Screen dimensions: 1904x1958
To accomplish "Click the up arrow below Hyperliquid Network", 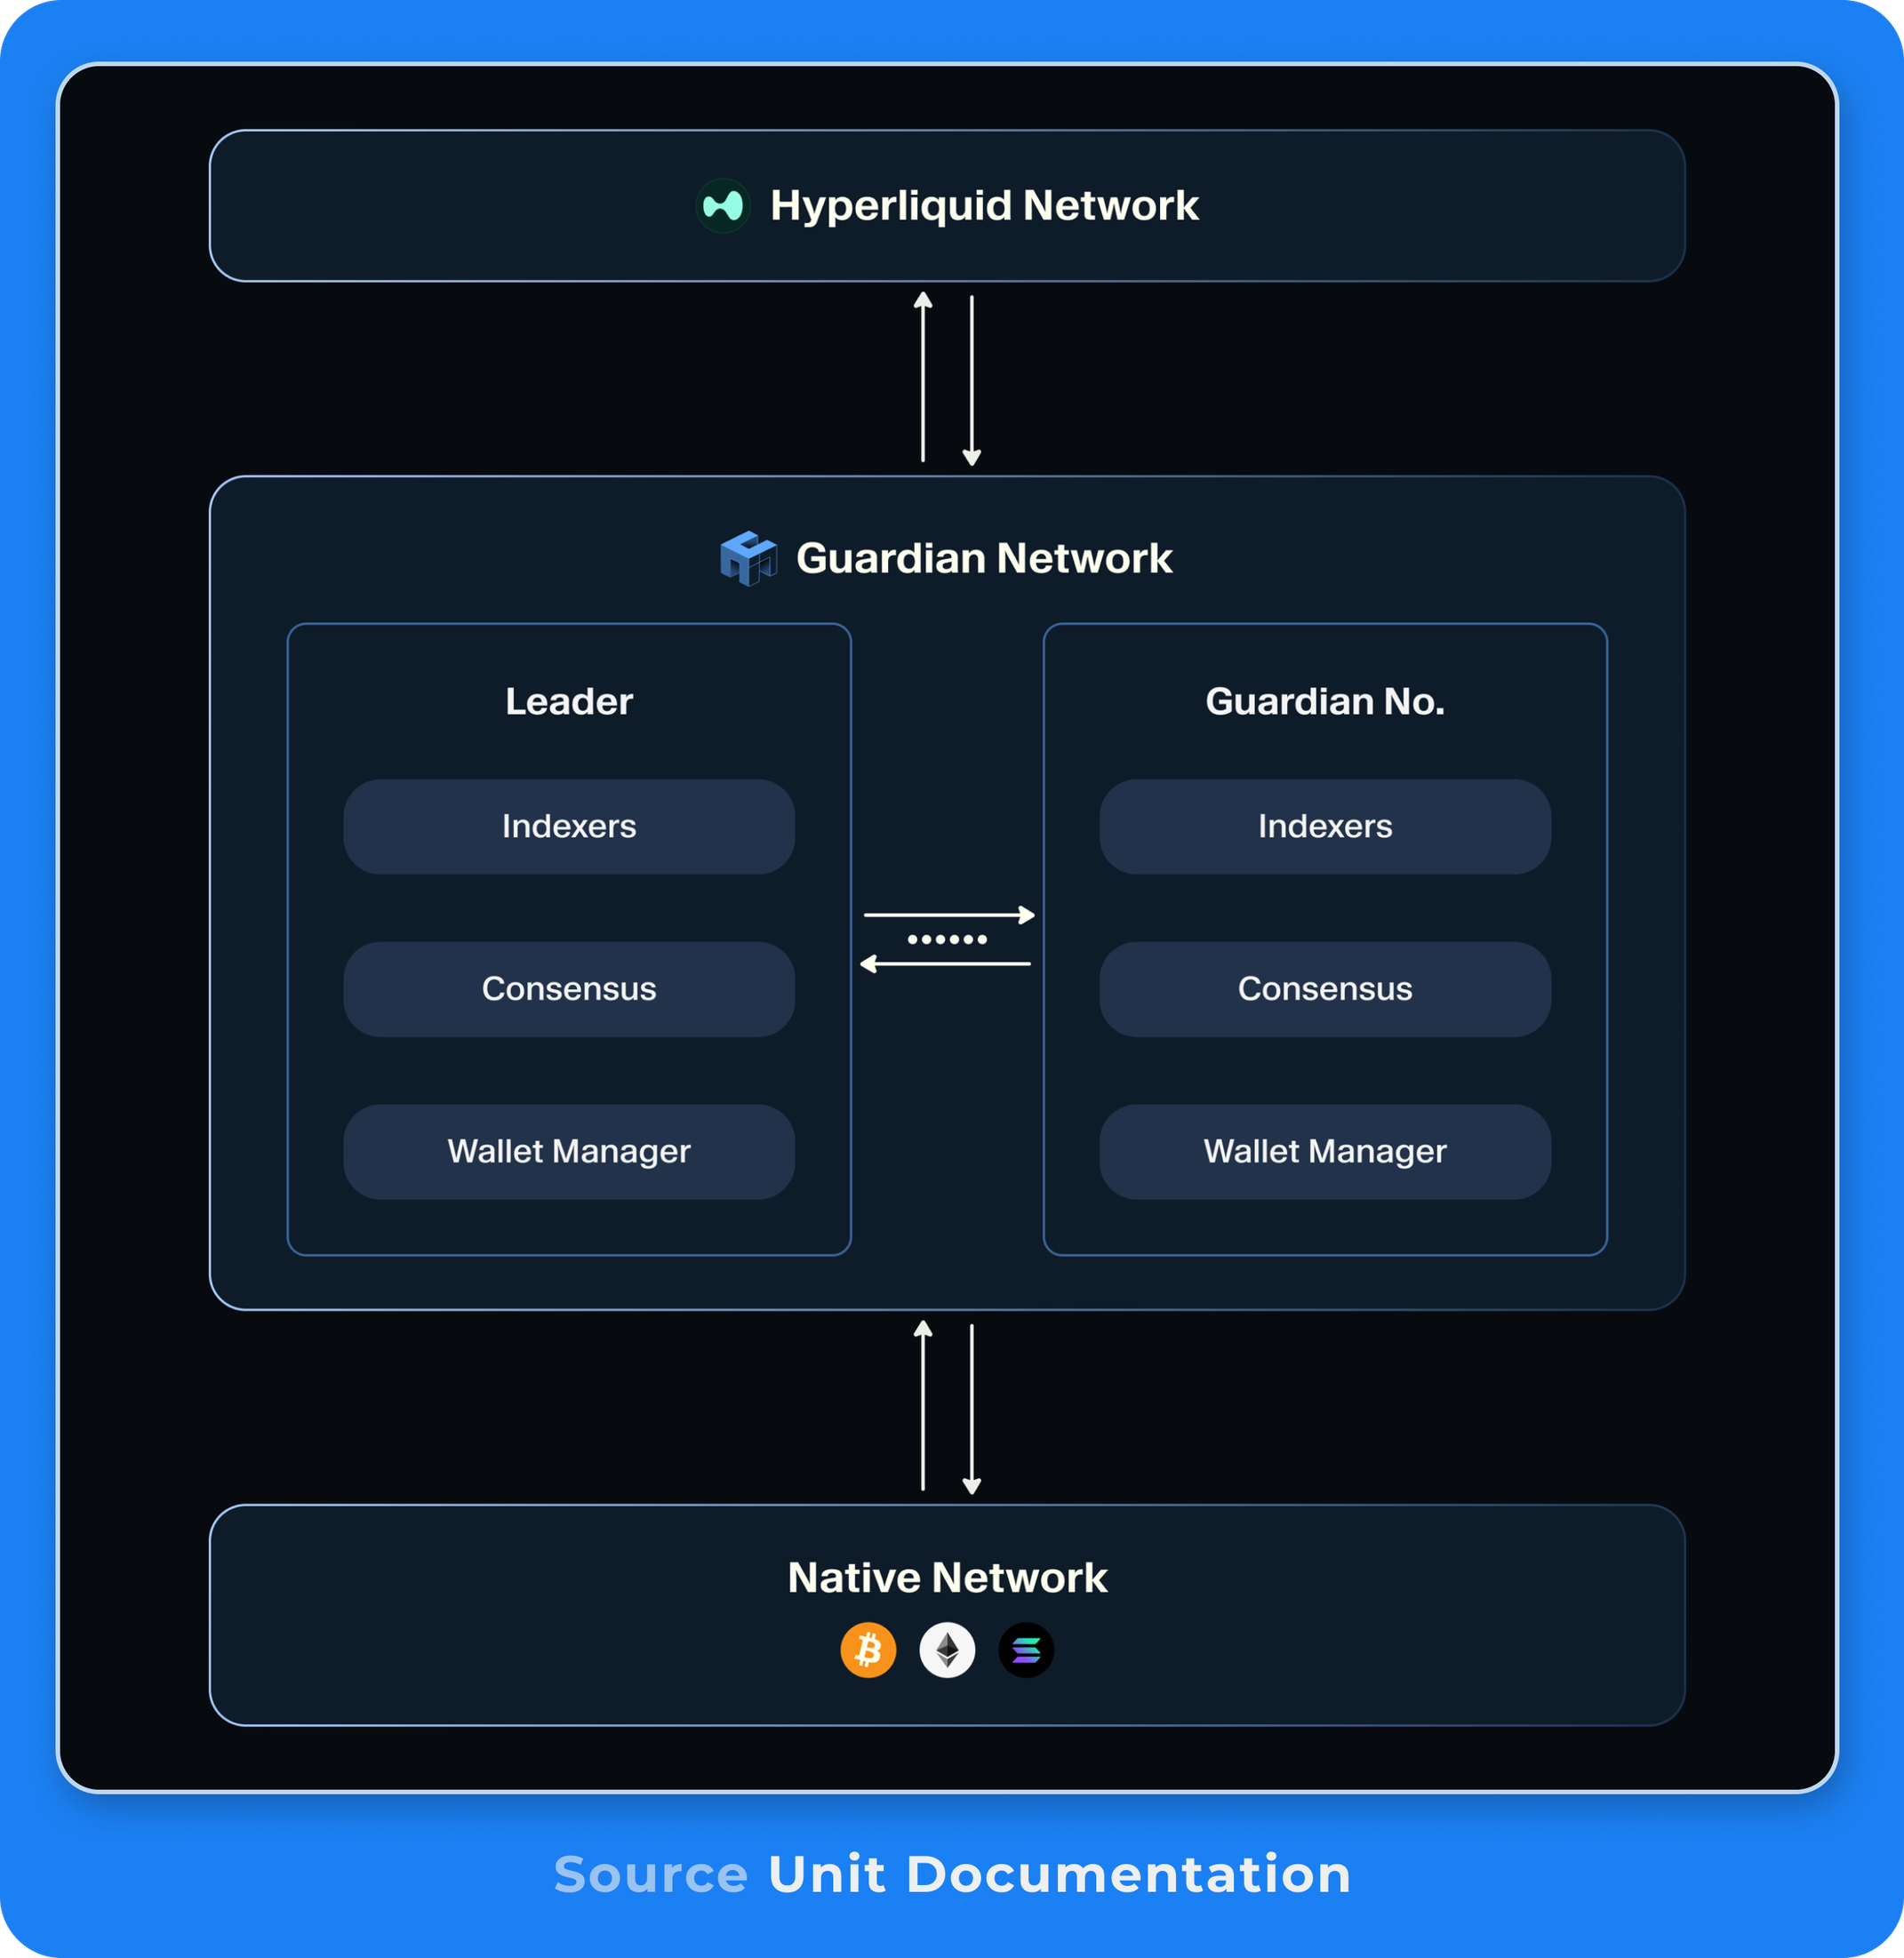I will click(x=923, y=377).
